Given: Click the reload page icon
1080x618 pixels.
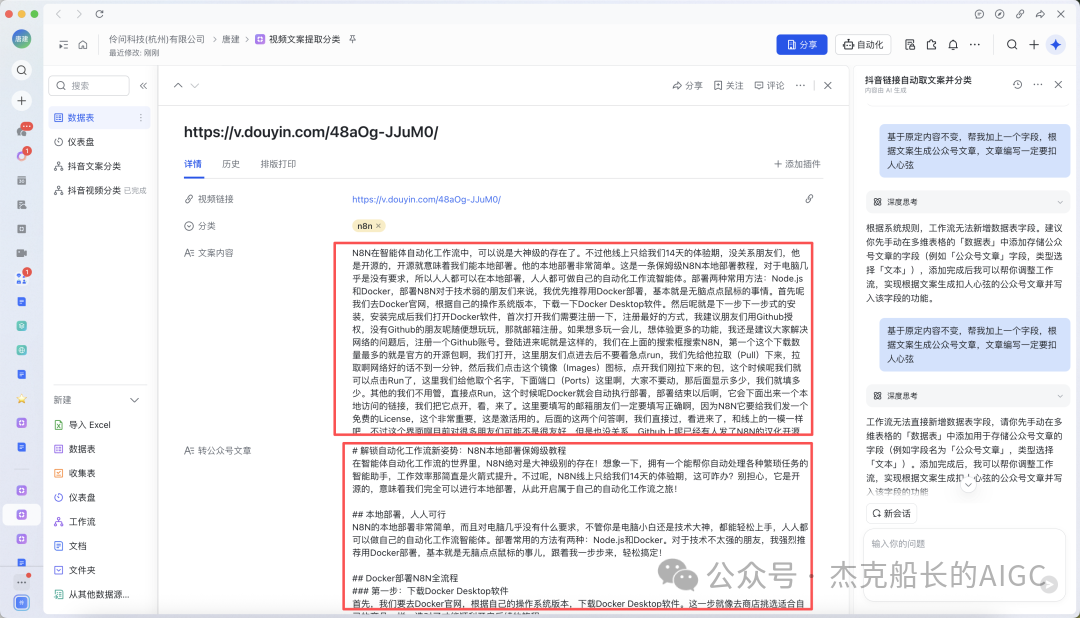Looking at the screenshot, I should click(x=99, y=14).
